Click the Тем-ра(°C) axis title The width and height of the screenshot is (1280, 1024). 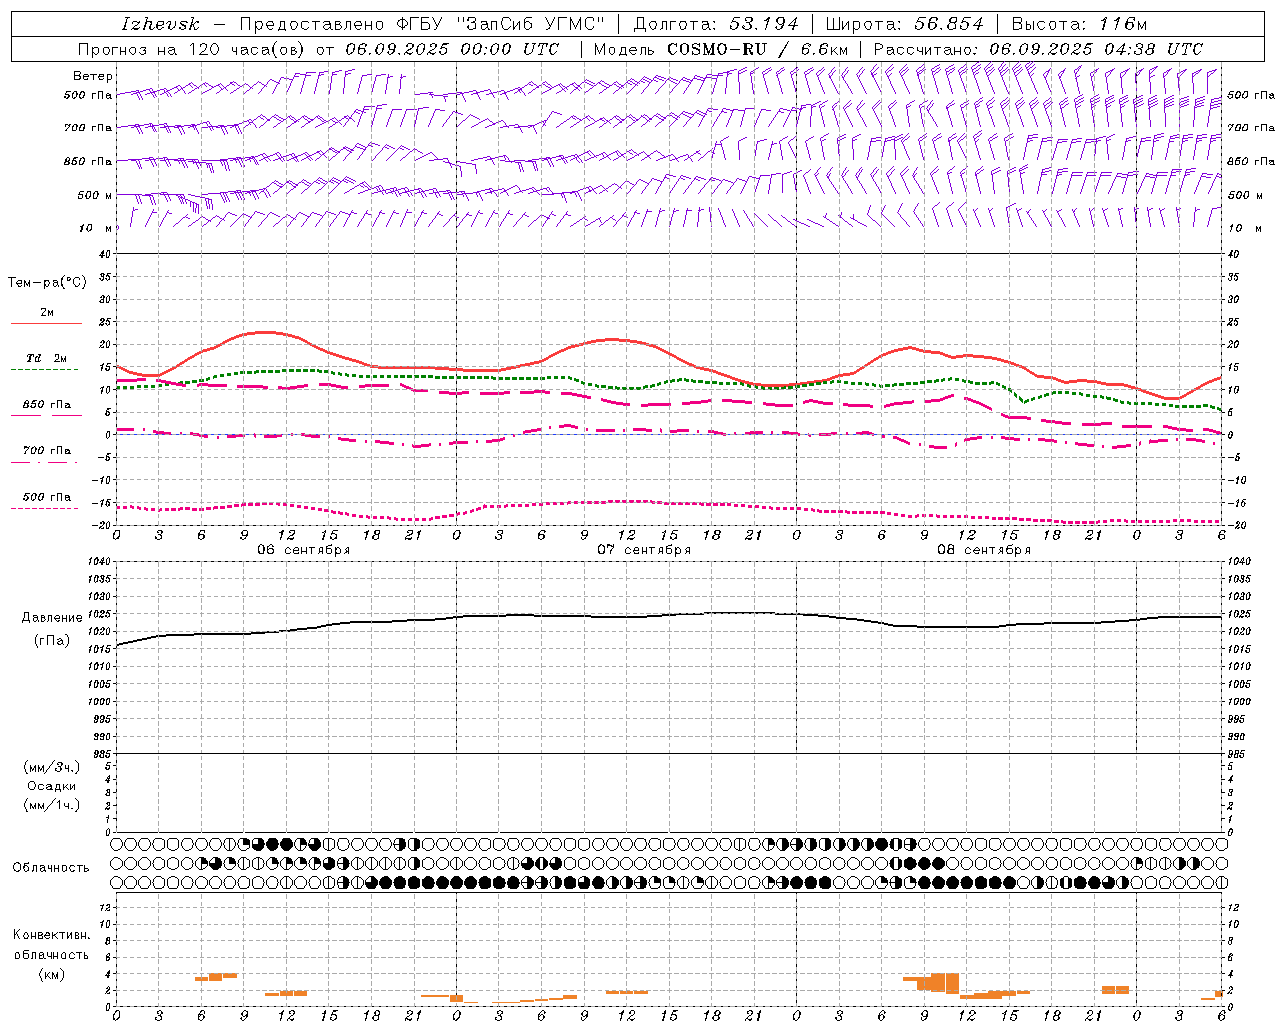click(x=47, y=283)
